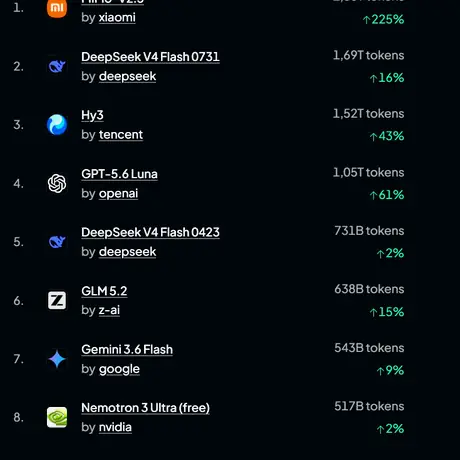Viewport: 460px width, 460px height.
Task: Click the DeepSeek whale icon in row 2
Action: [x=57, y=66]
